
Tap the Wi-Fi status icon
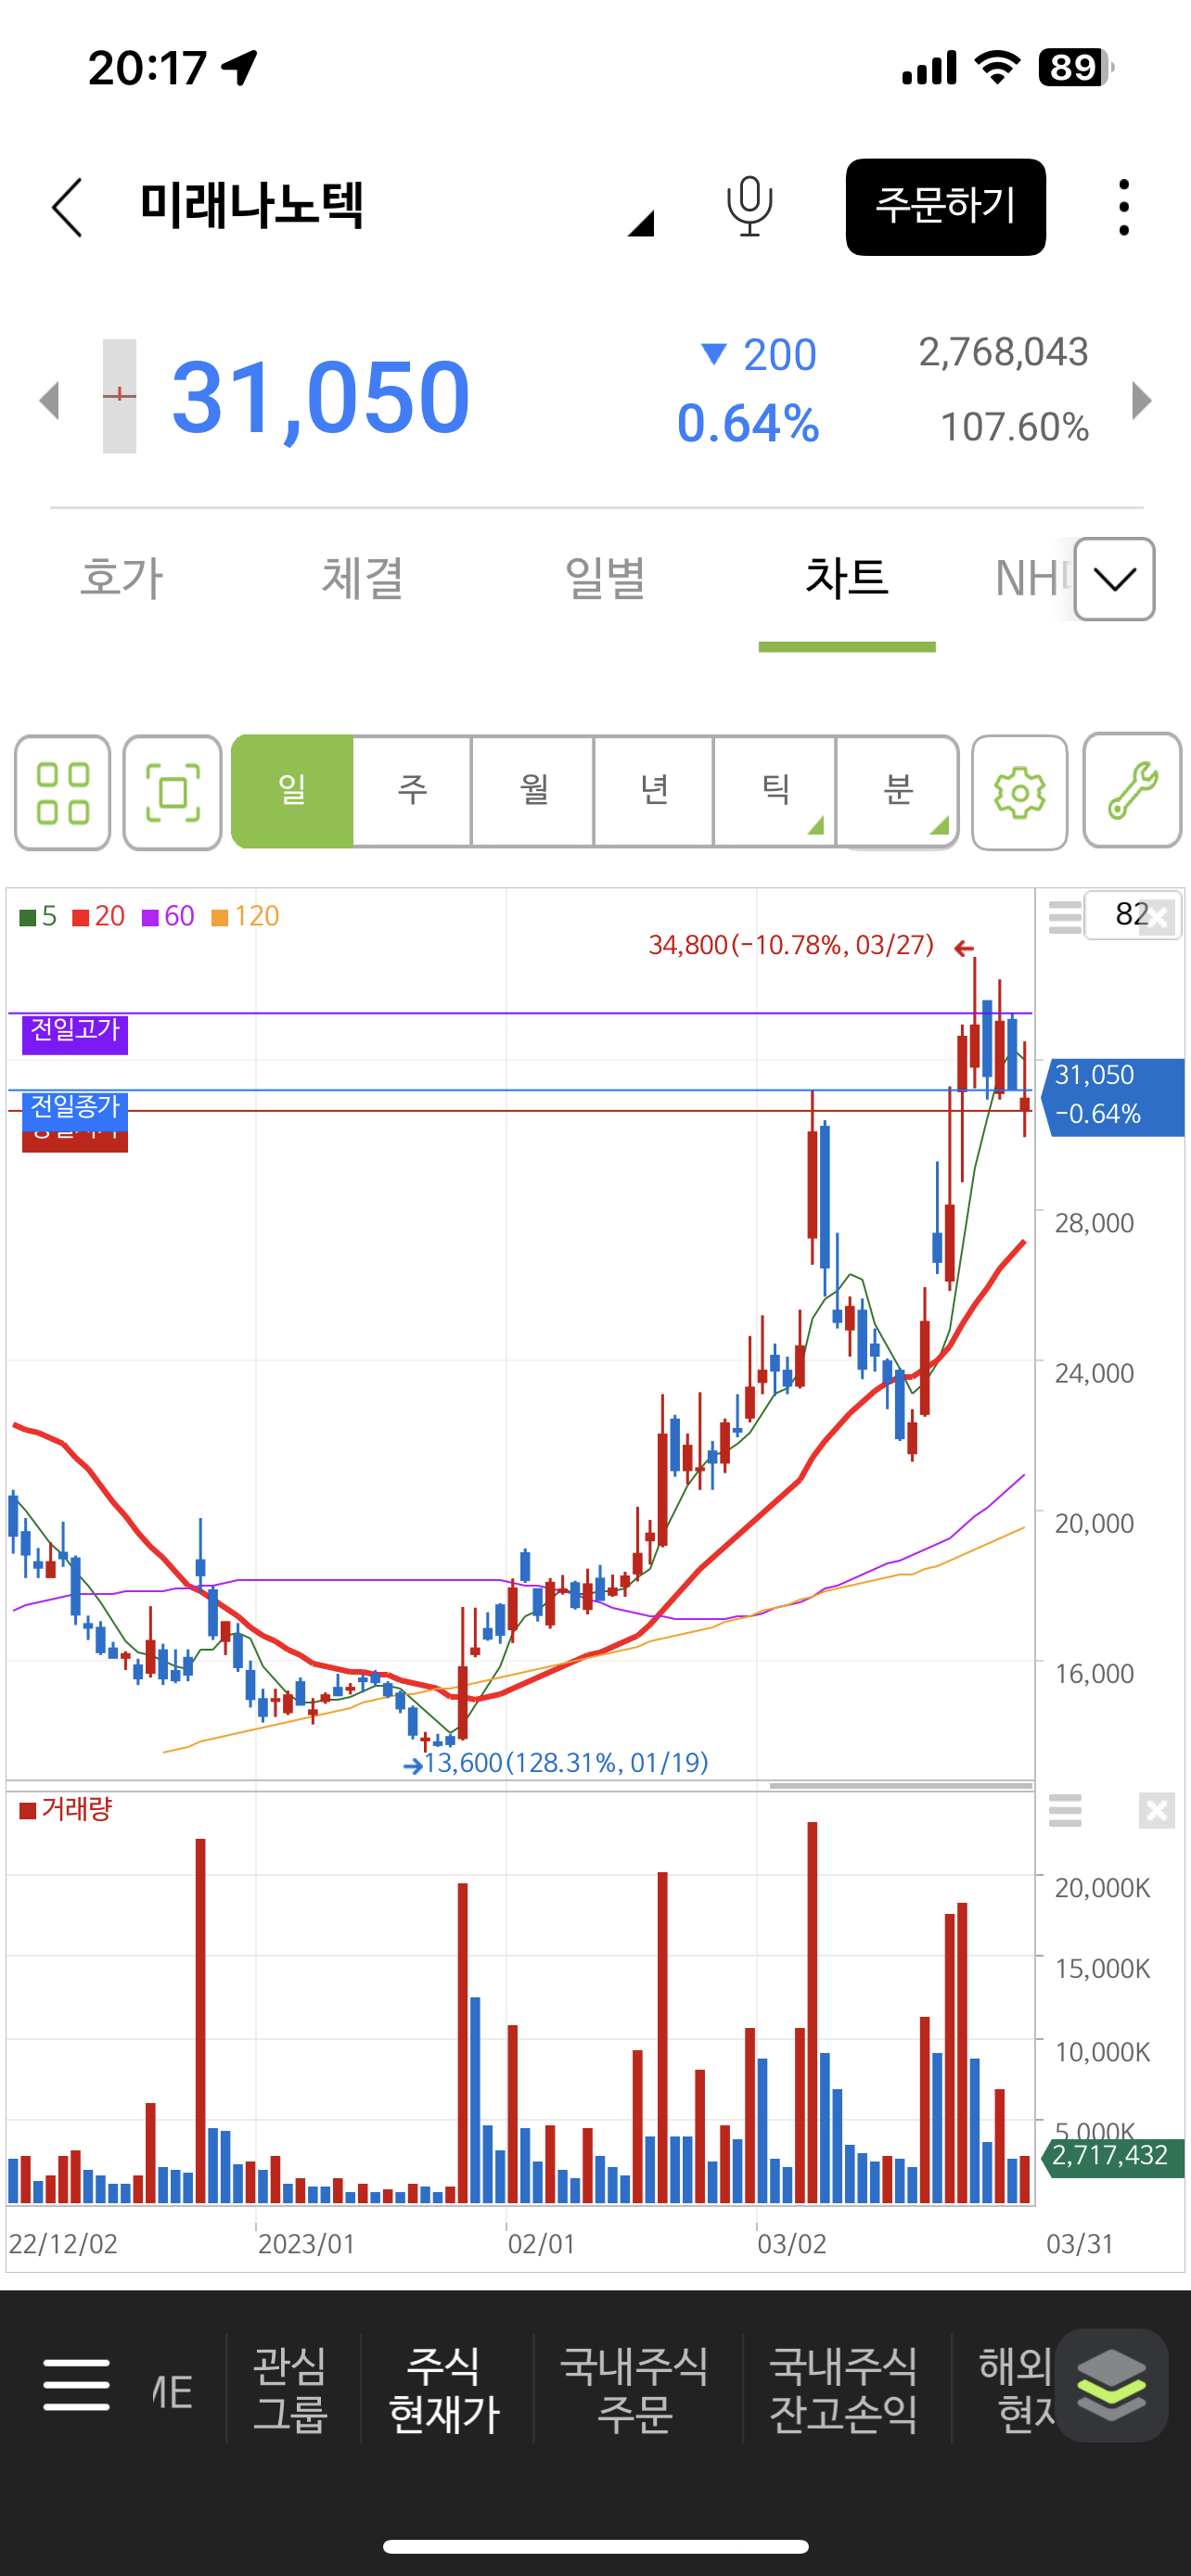(x=997, y=67)
